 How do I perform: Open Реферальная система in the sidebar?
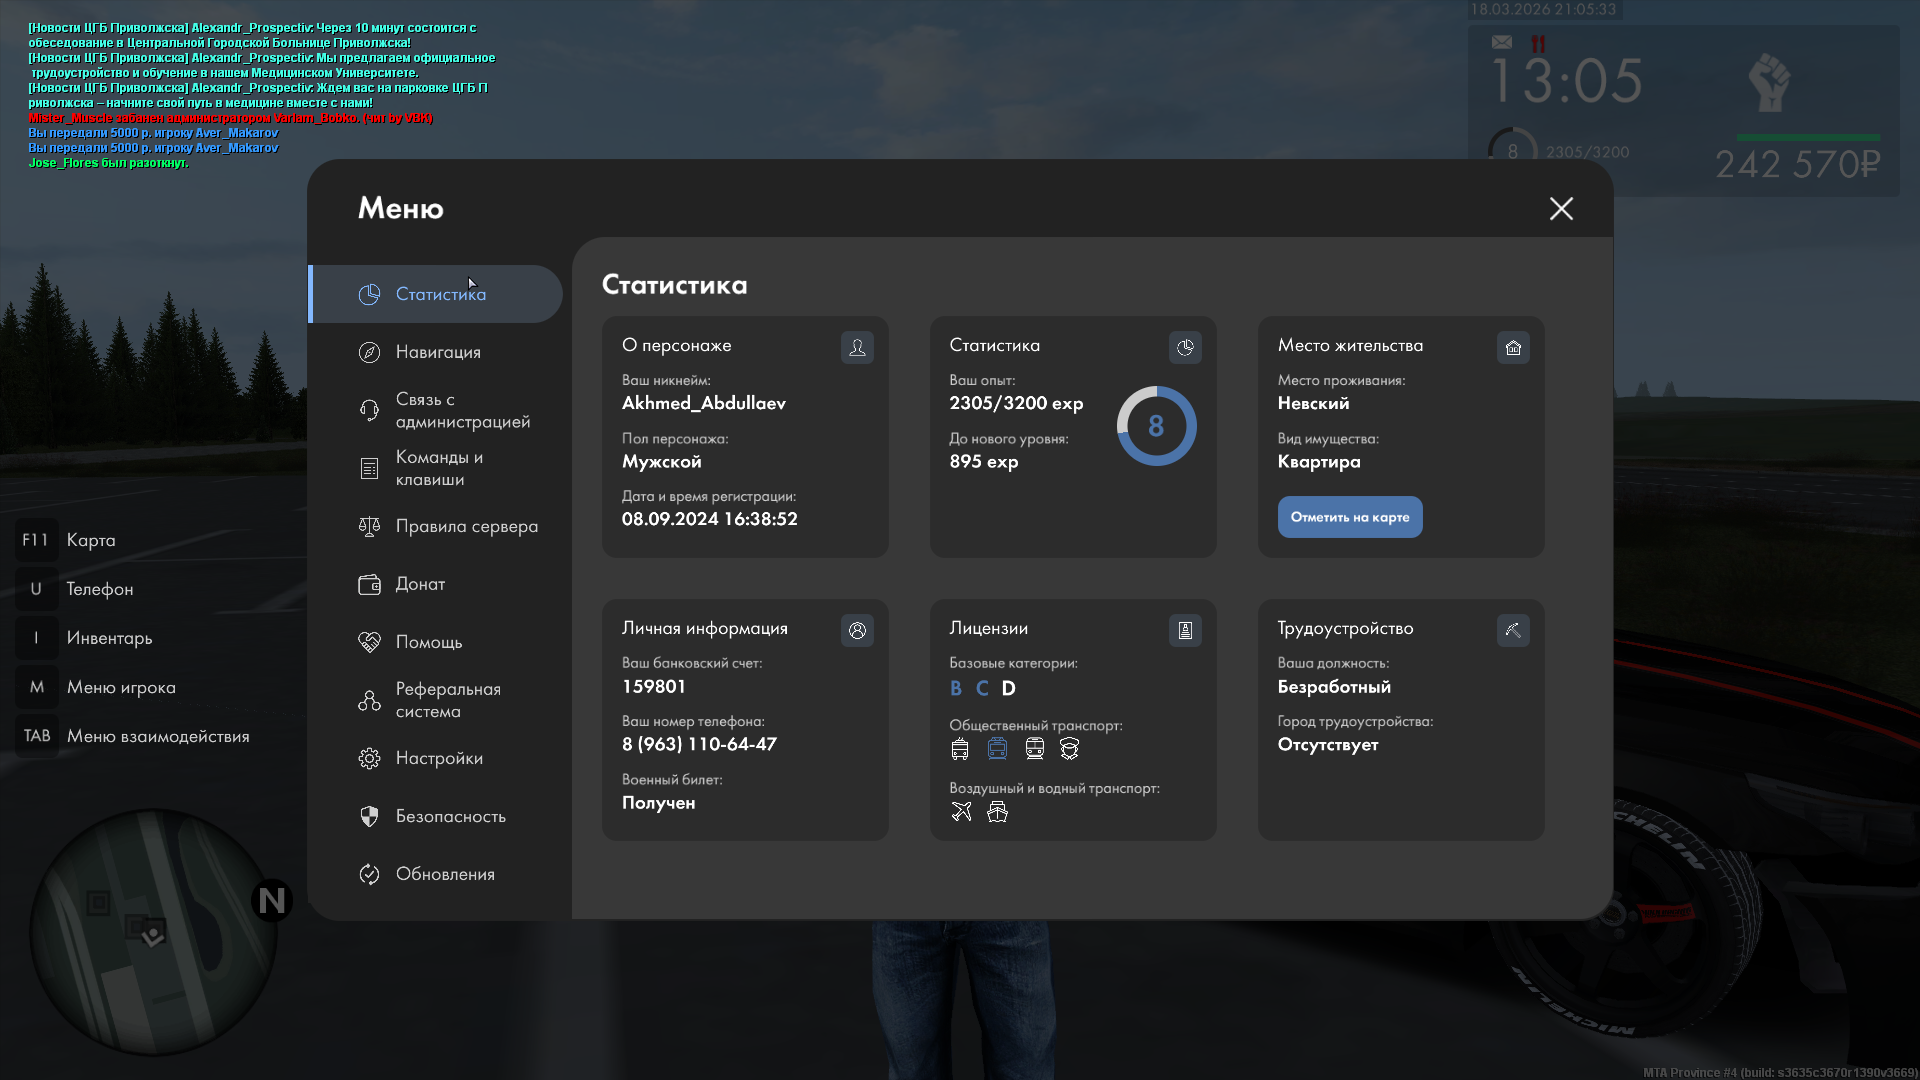click(447, 700)
